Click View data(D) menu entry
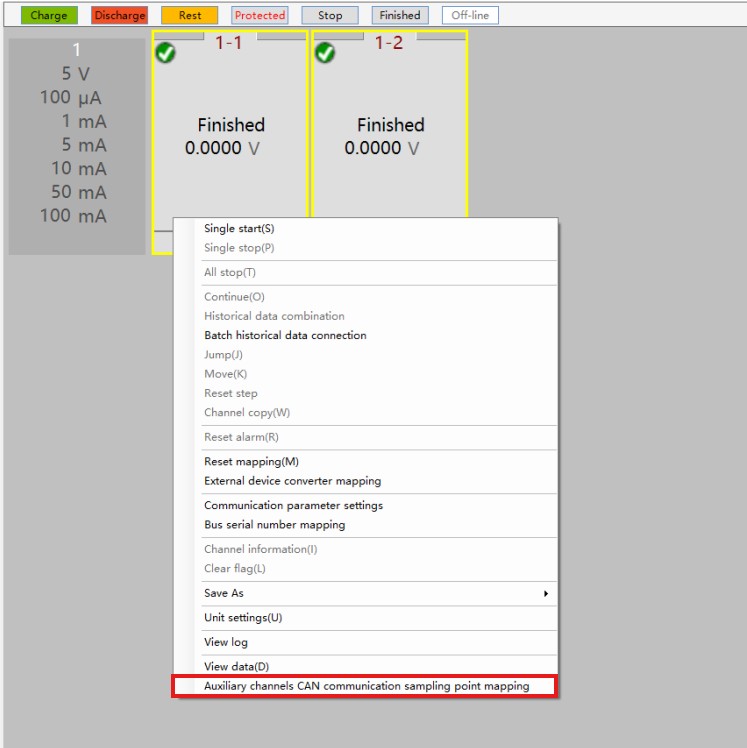 click(x=236, y=666)
